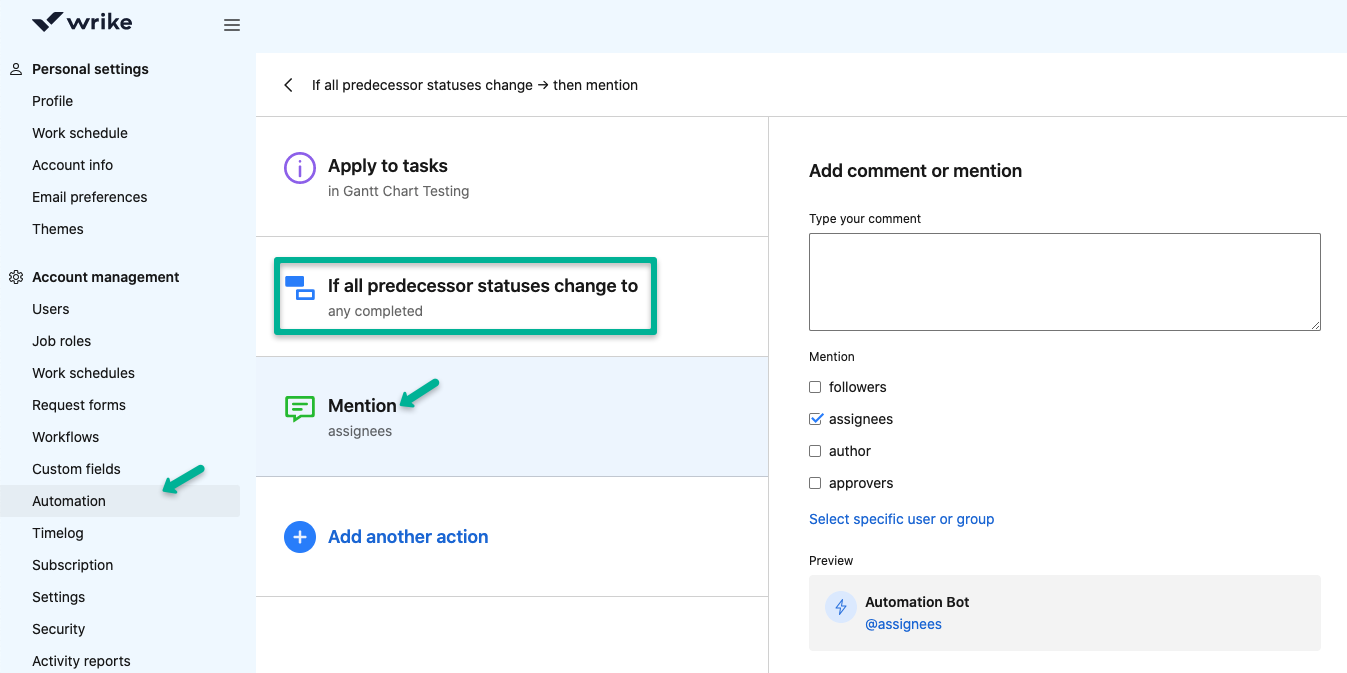Click inside the comment text box
1347x673 pixels.
pyautogui.click(x=1064, y=282)
